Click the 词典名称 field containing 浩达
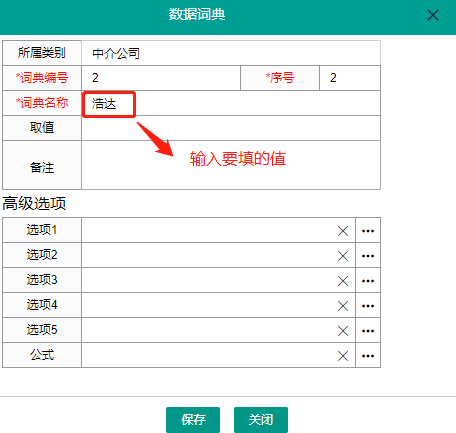The width and height of the screenshot is (456, 433). pos(231,103)
